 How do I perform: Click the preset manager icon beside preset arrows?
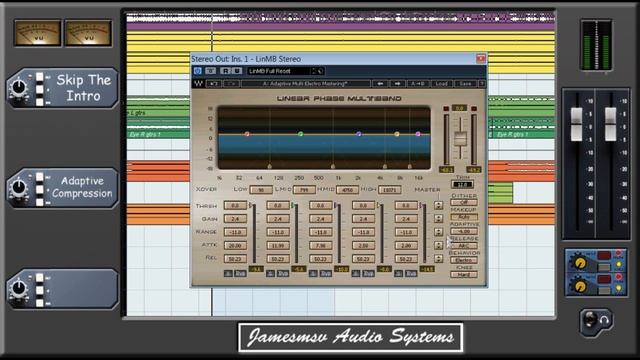point(321,71)
